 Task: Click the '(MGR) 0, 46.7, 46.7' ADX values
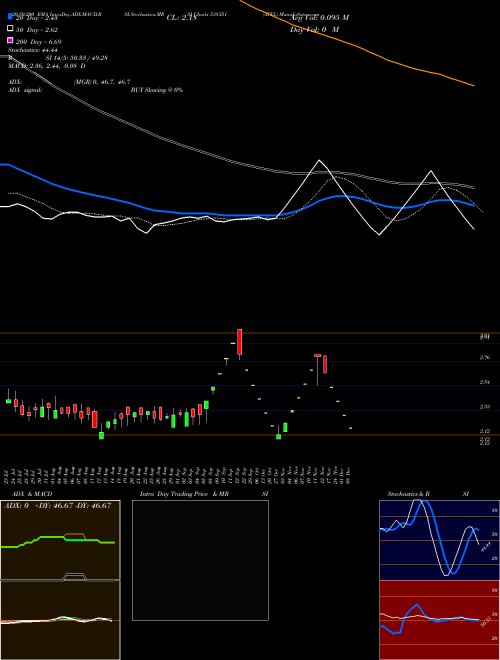[102, 82]
